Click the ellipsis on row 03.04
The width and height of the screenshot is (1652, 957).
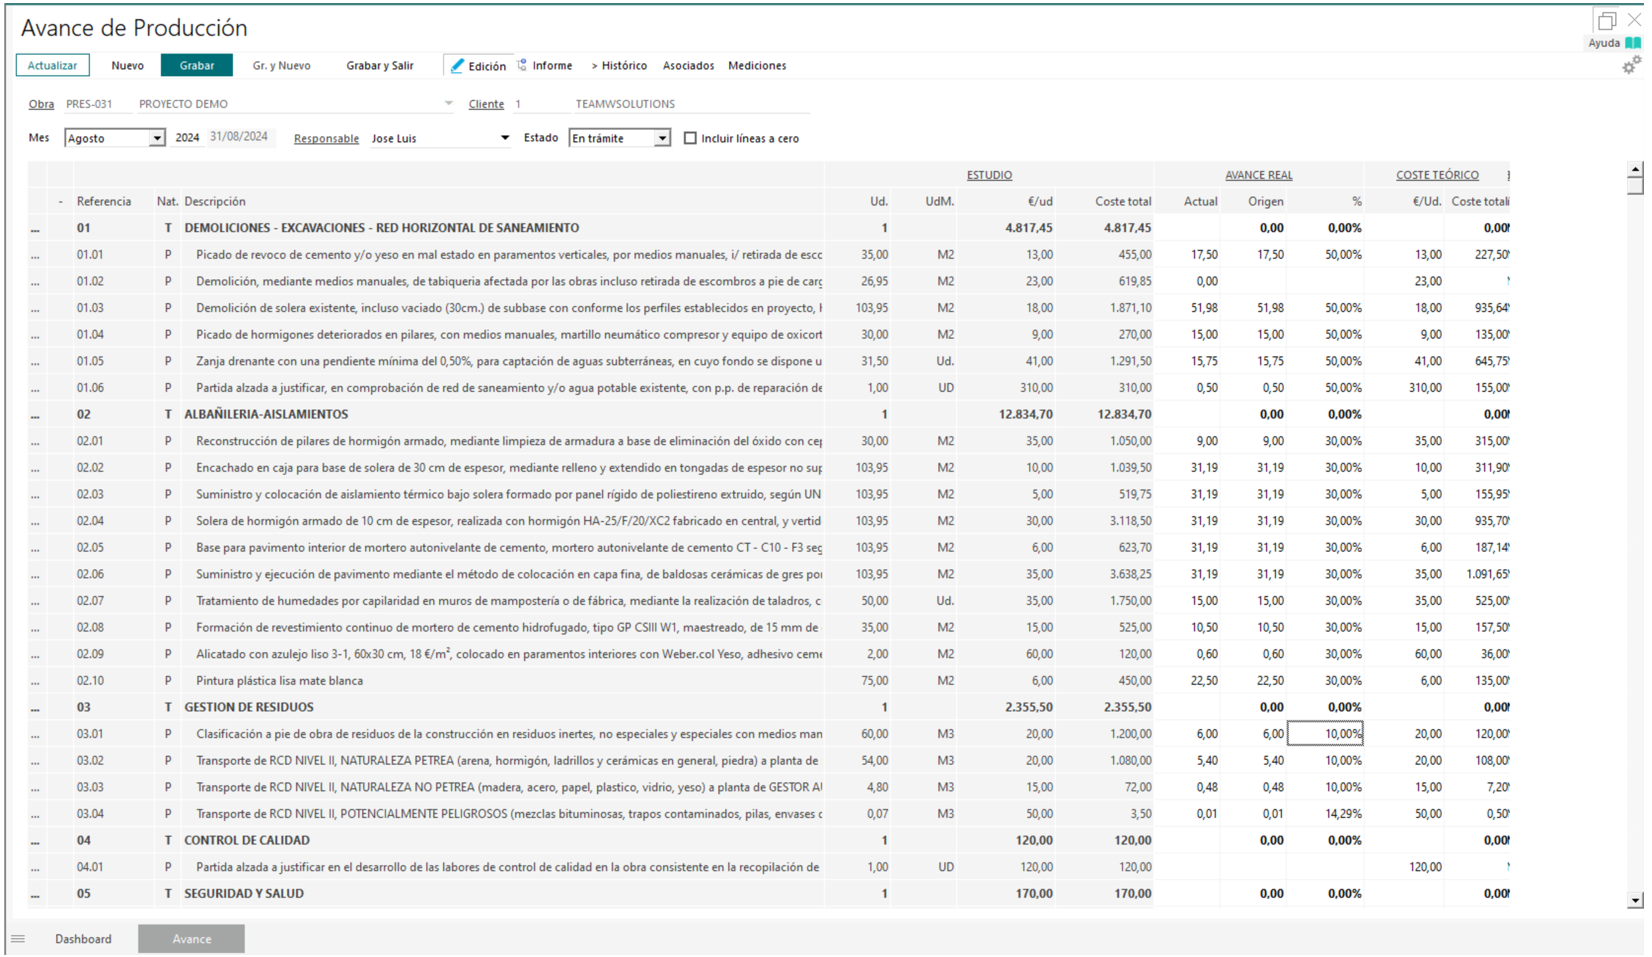[36, 814]
